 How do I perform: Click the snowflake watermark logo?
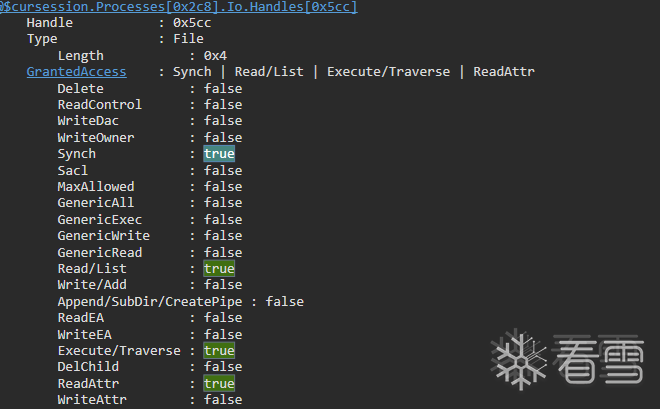[x=519, y=362]
